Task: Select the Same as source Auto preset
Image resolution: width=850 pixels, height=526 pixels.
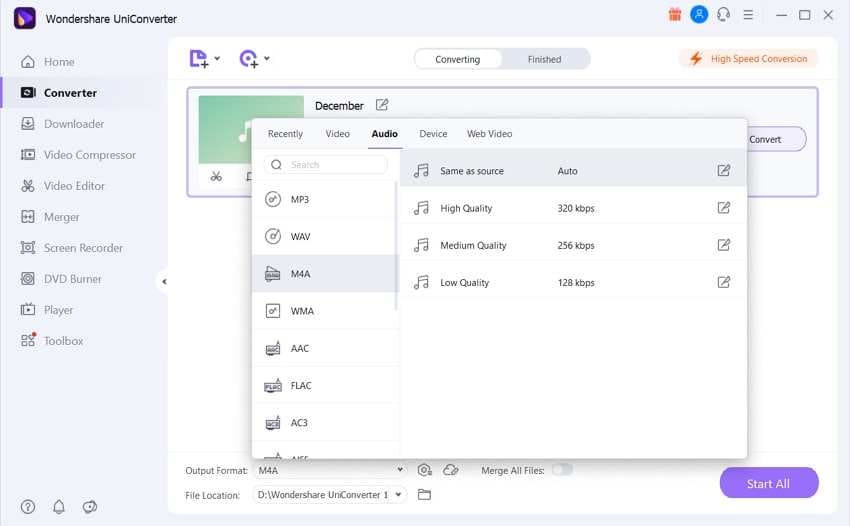Action: (x=573, y=171)
